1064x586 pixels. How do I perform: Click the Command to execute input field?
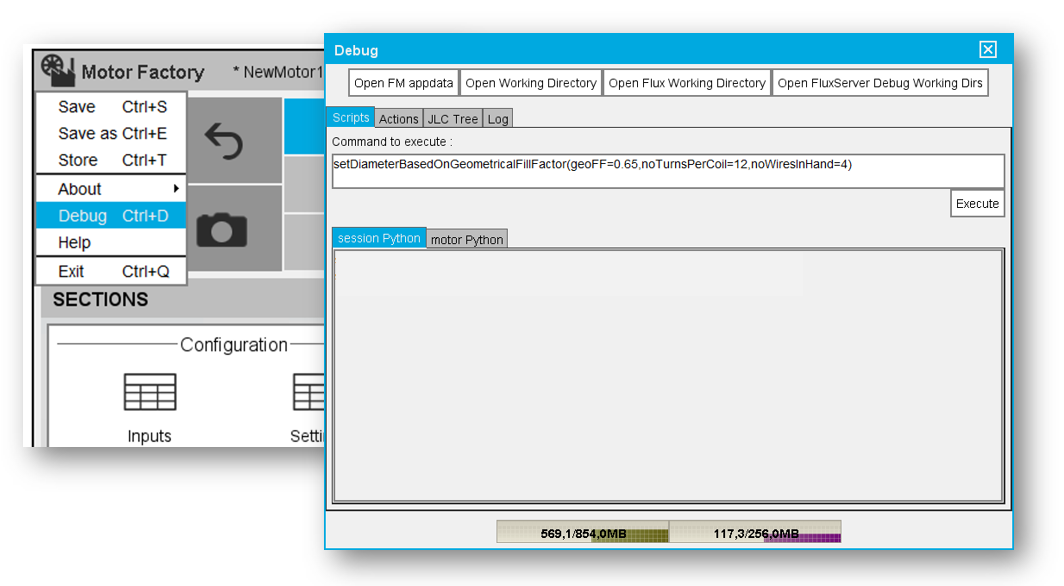667,171
